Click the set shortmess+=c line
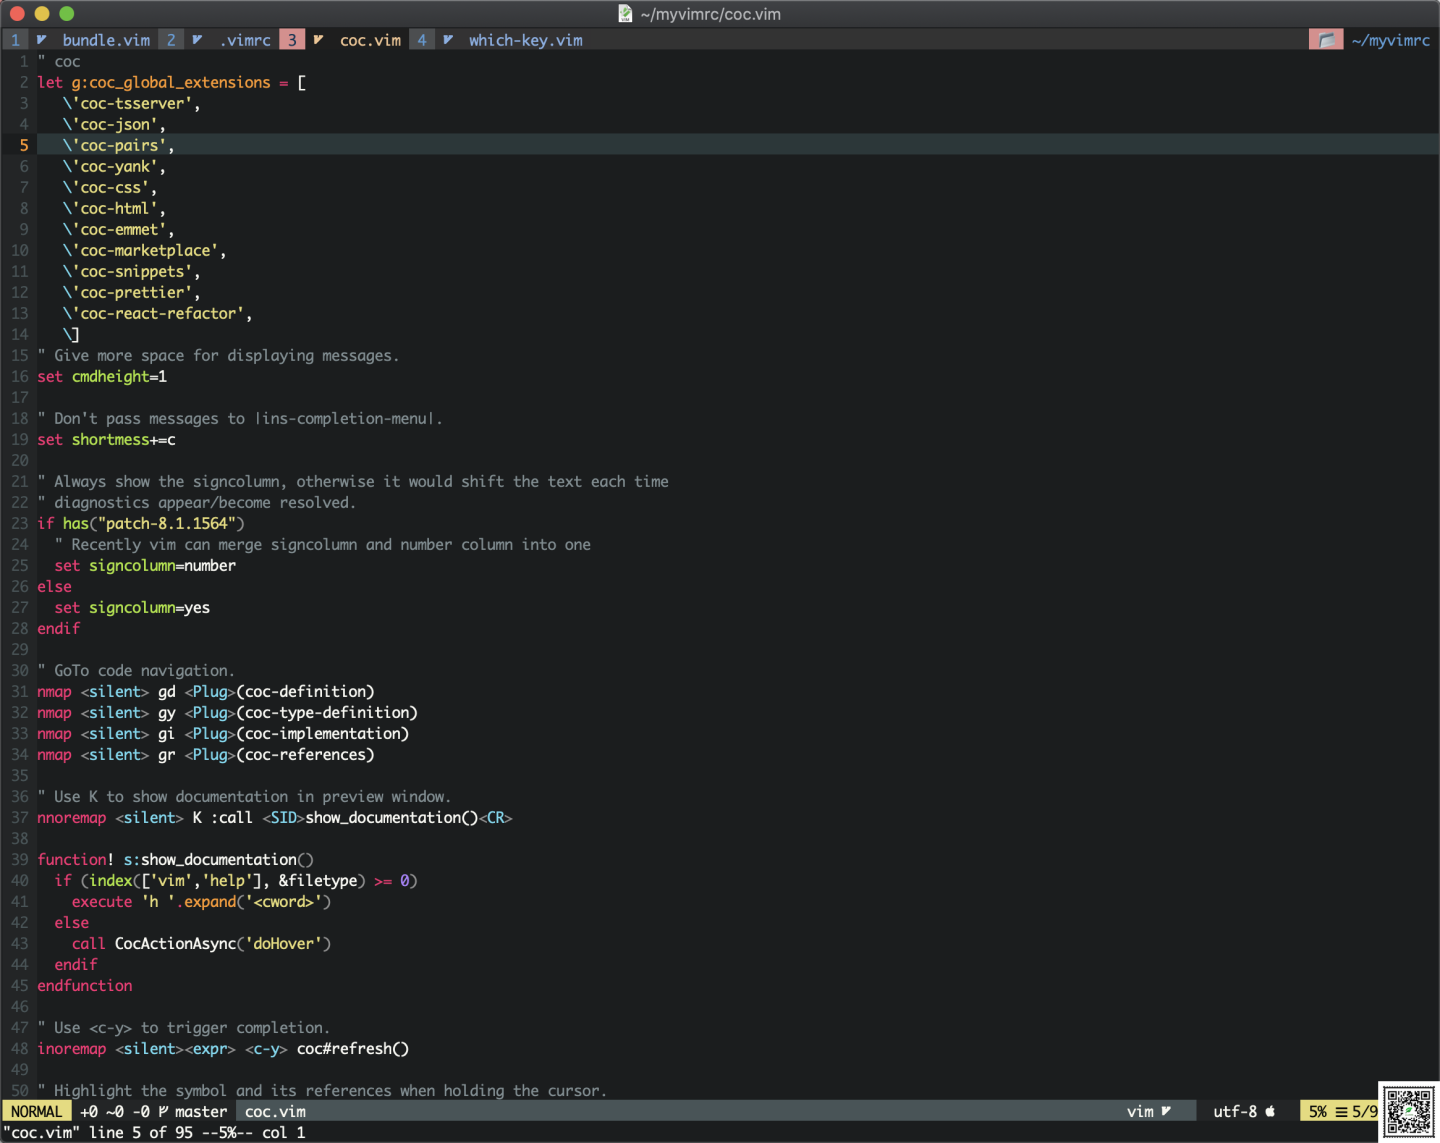 coord(106,439)
